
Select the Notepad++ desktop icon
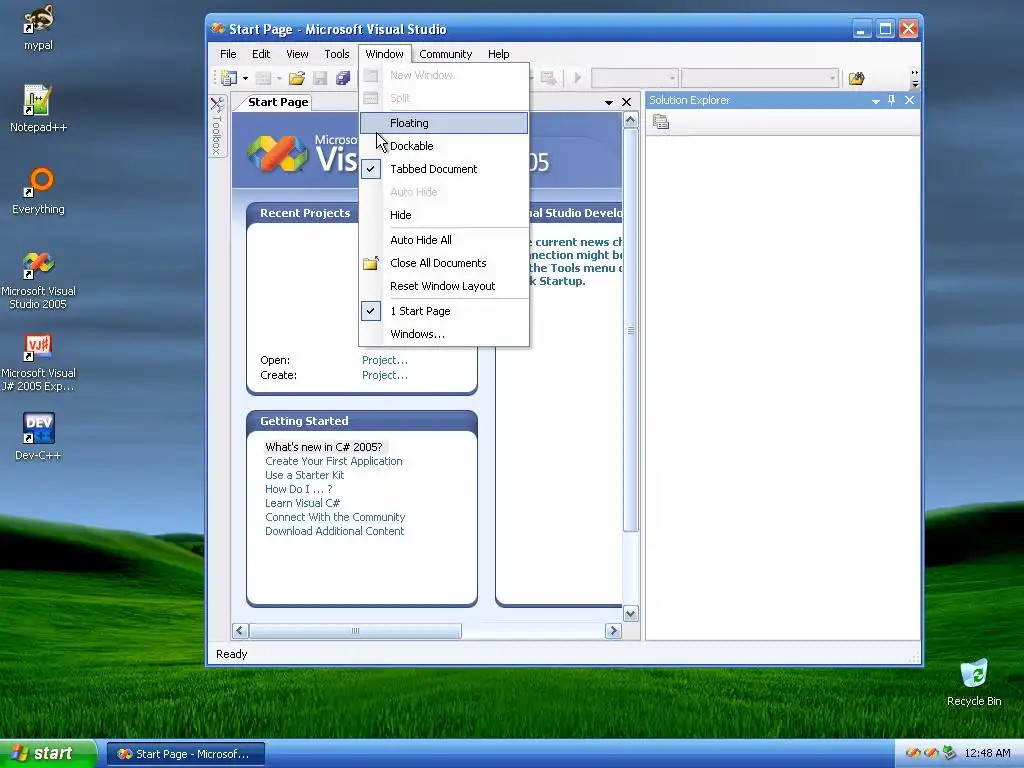[38, 108]
